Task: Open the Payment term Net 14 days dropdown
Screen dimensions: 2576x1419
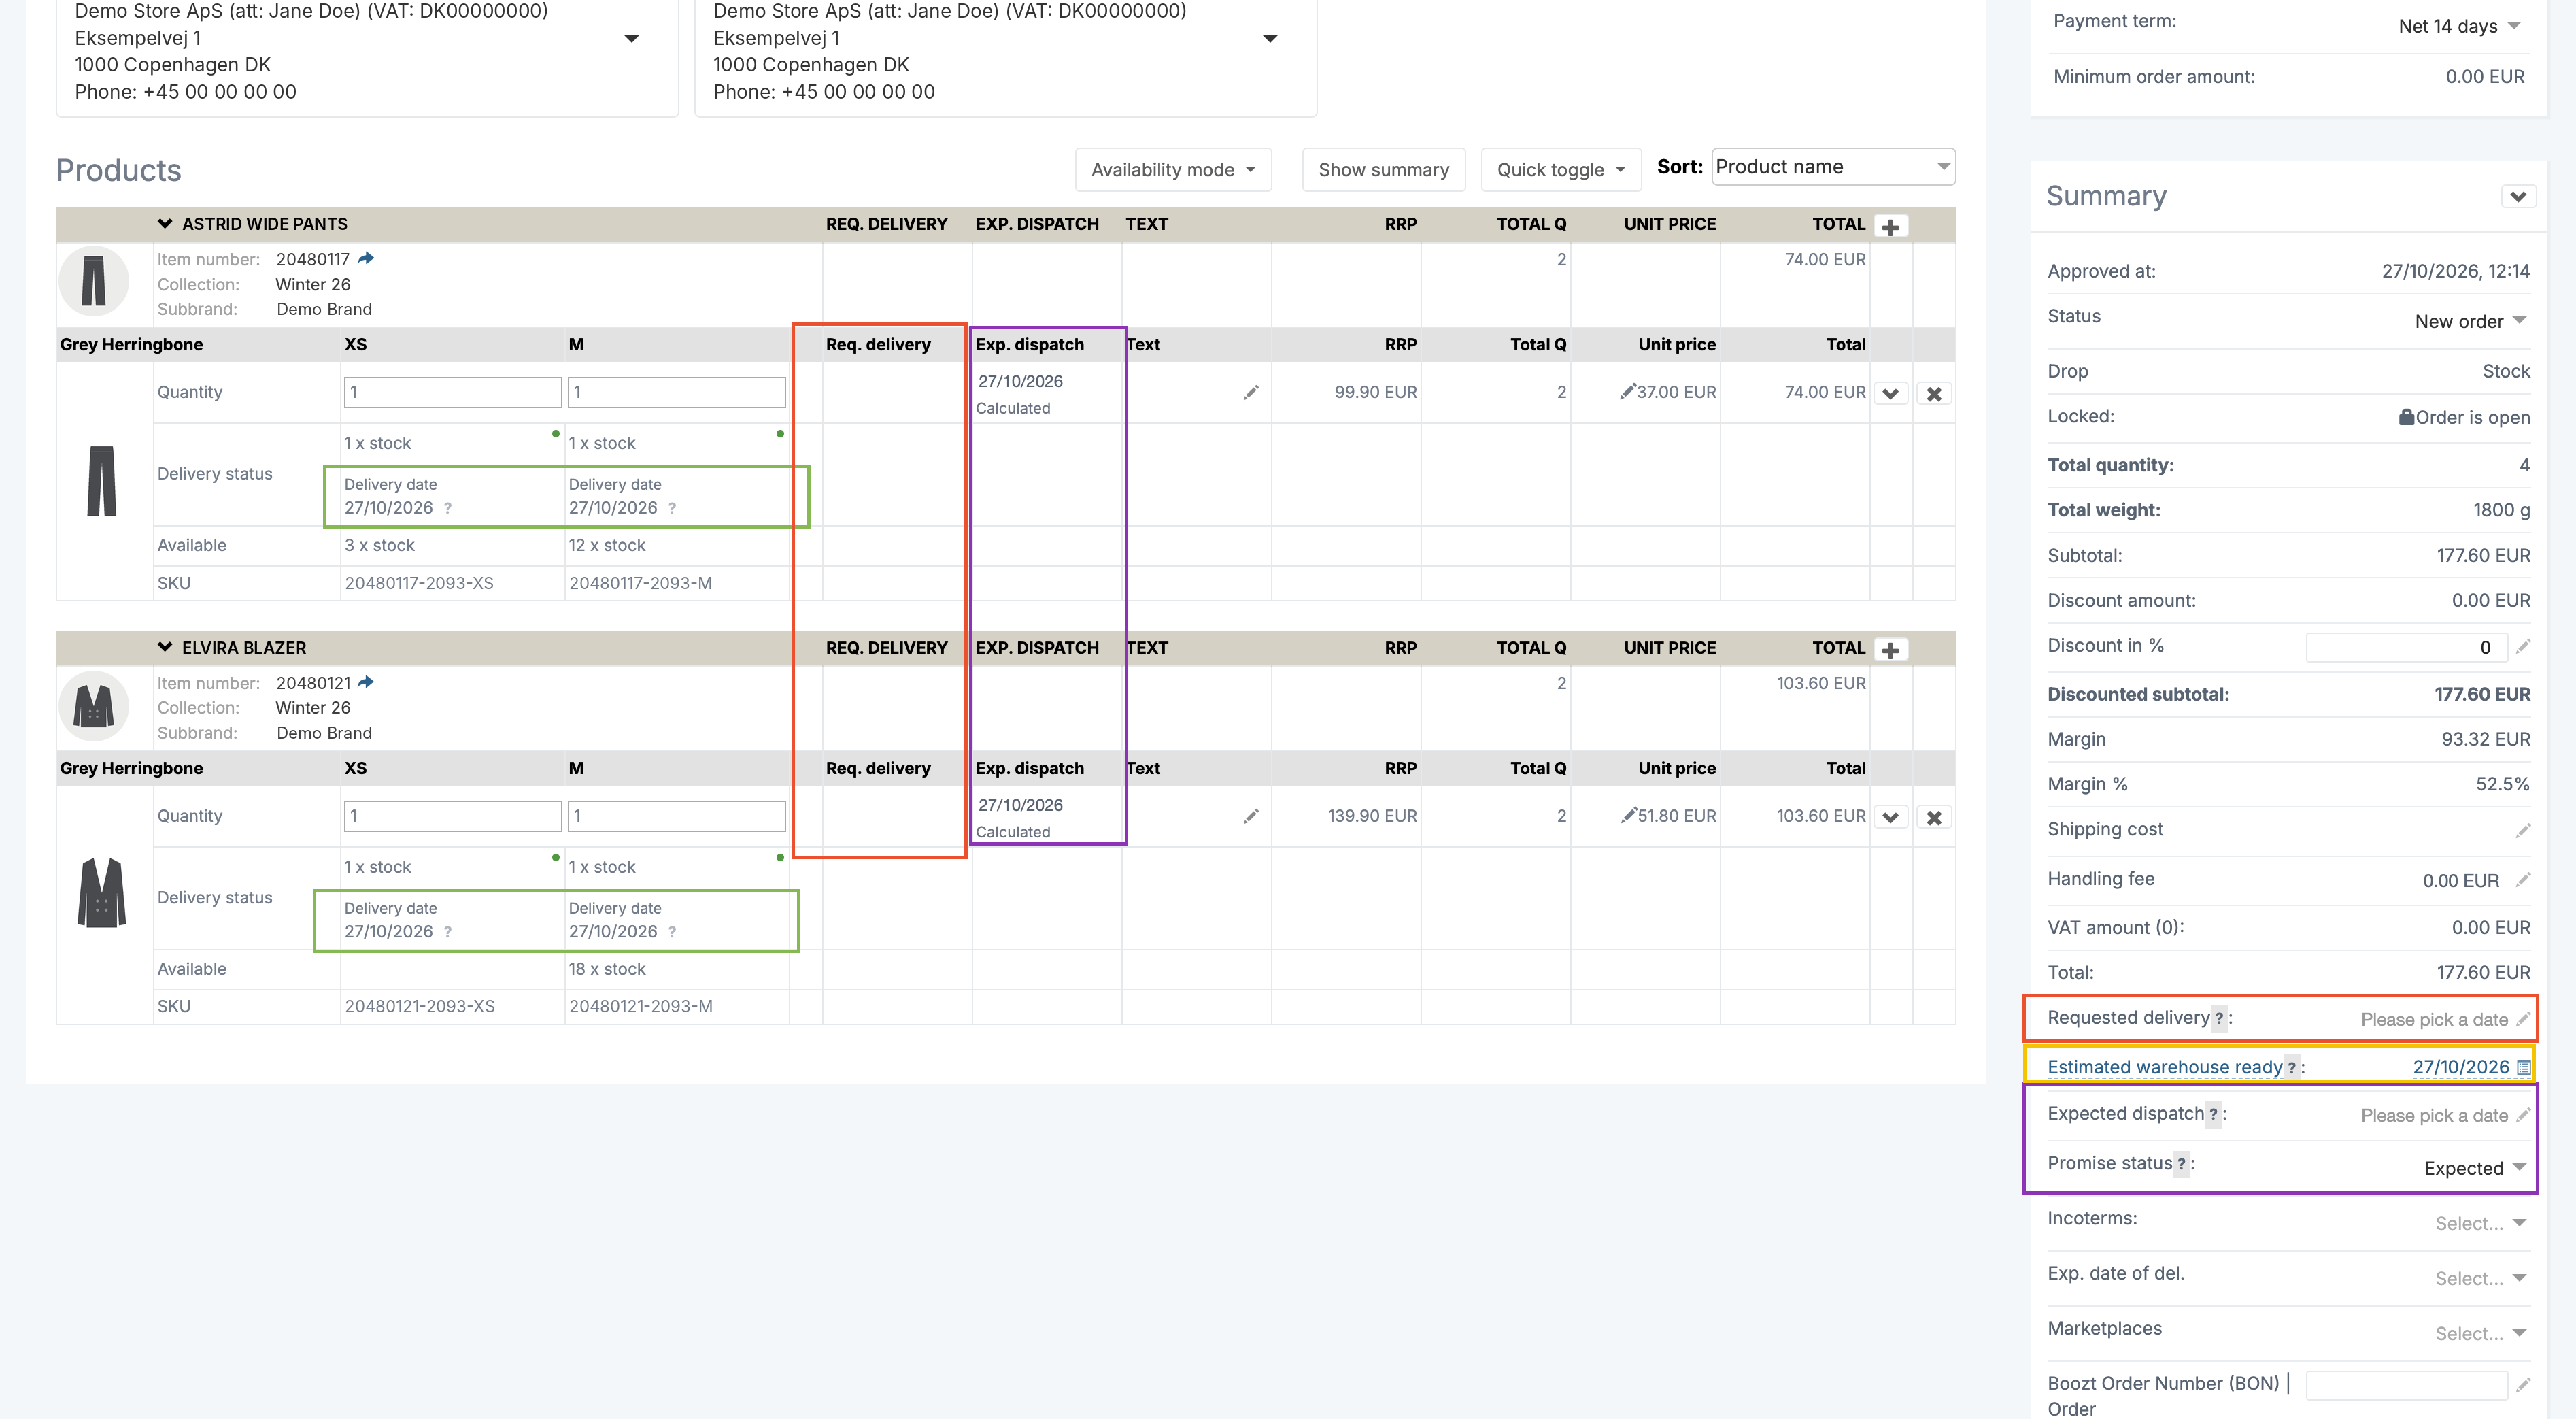Action: pyautogui.click(x=2459, y=26)
